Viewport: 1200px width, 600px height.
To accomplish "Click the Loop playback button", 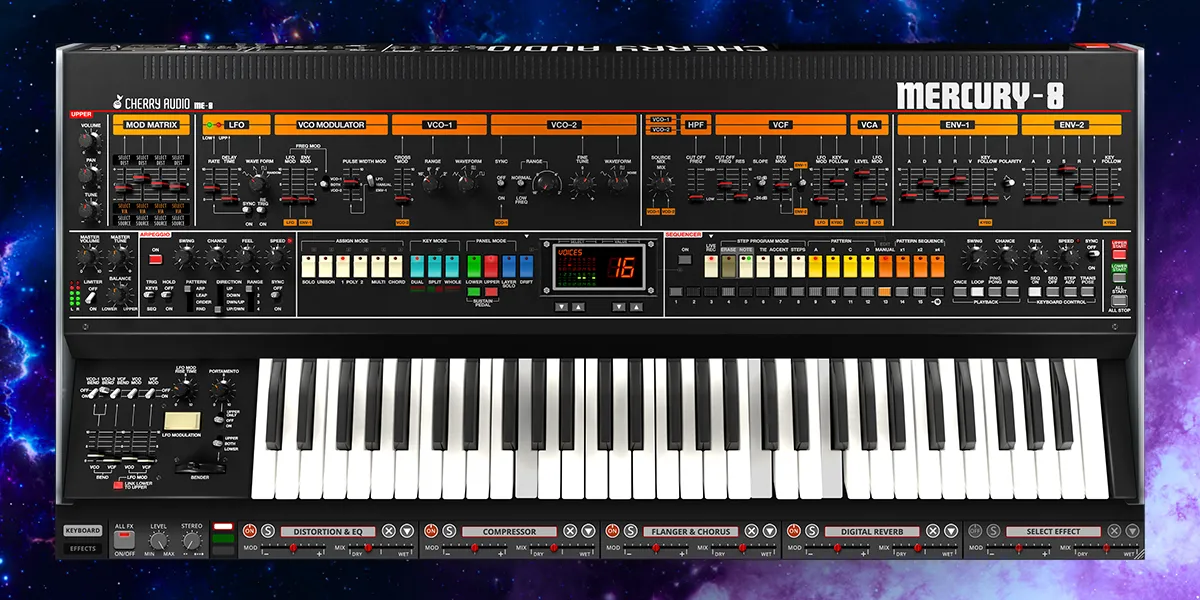I will click(x=976, y=291).
